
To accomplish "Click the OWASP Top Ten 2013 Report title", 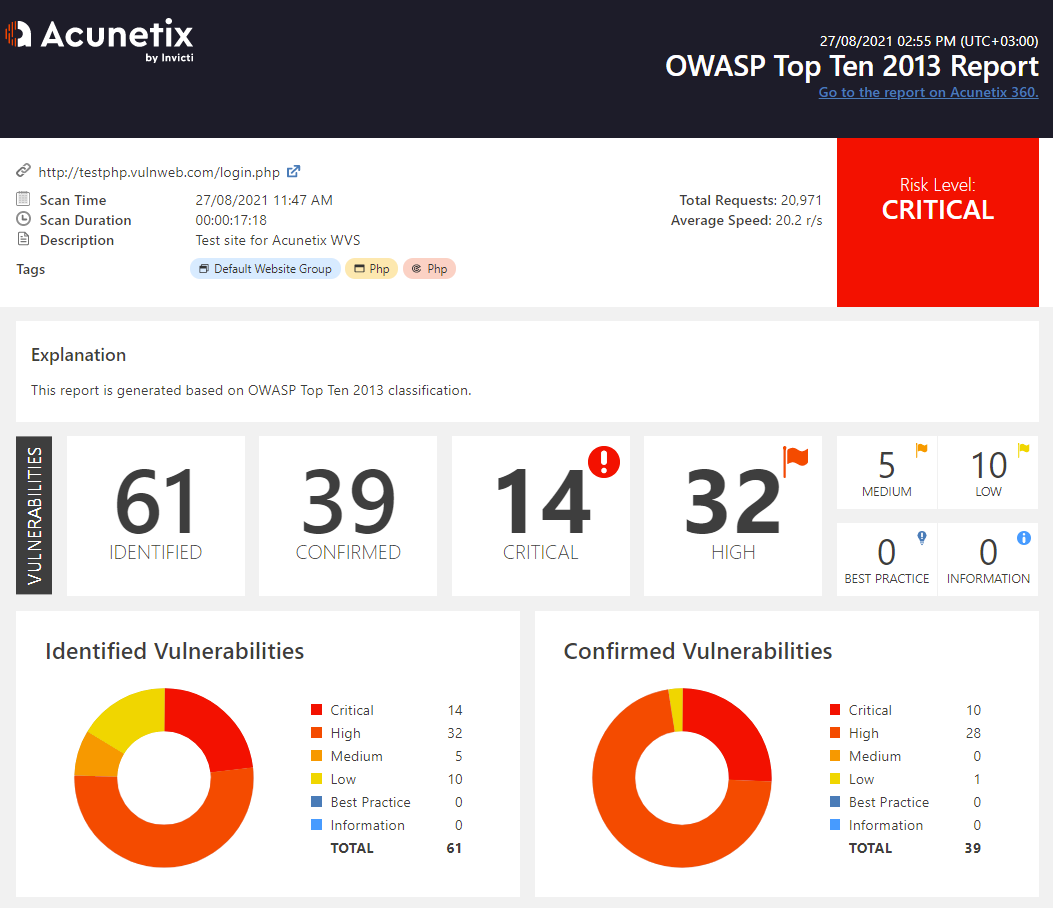I will (852, 66).
